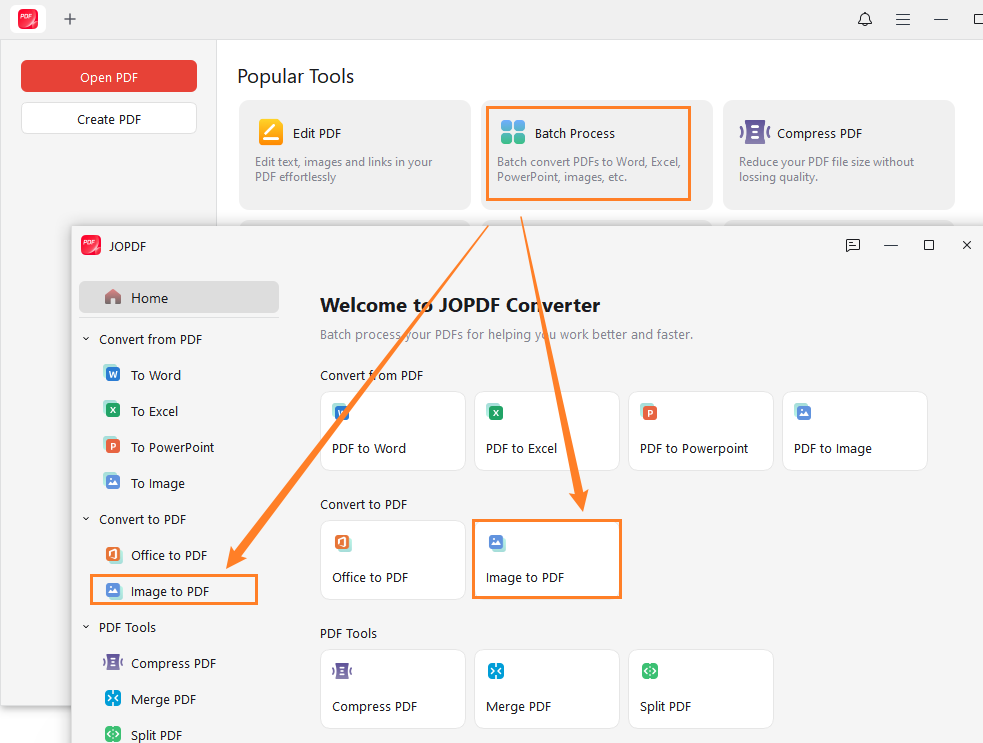Select To PowerPoint in sidebar

pyautogui.click(x=172, y=447)
